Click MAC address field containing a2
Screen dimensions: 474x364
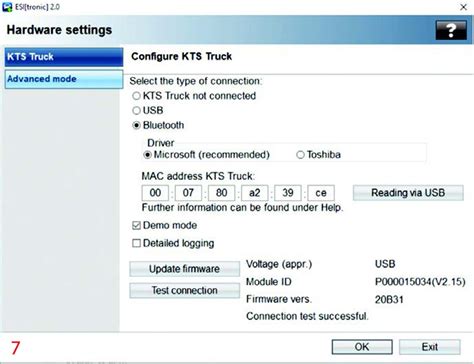[x=254, y=193]
